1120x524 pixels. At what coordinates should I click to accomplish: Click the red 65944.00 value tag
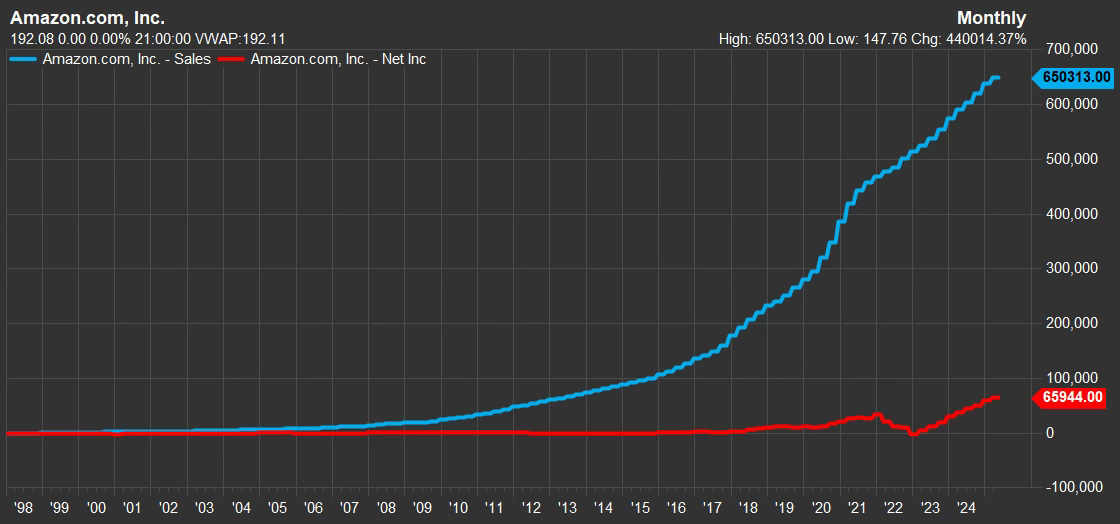[x=1070, y=398]
